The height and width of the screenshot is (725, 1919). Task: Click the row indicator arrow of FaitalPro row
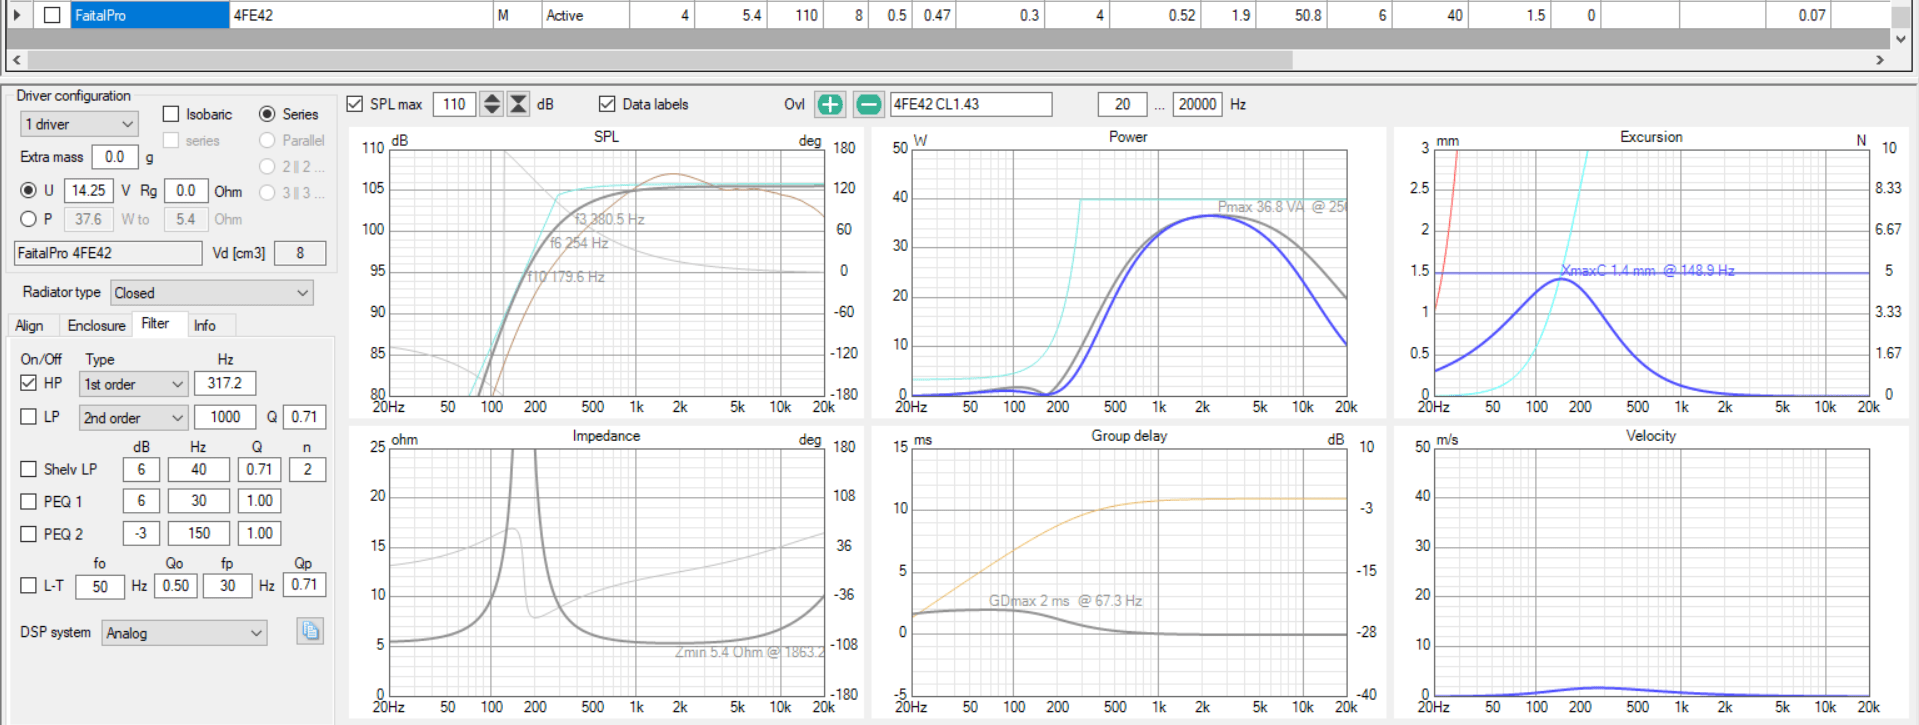(x=17, y=15)
